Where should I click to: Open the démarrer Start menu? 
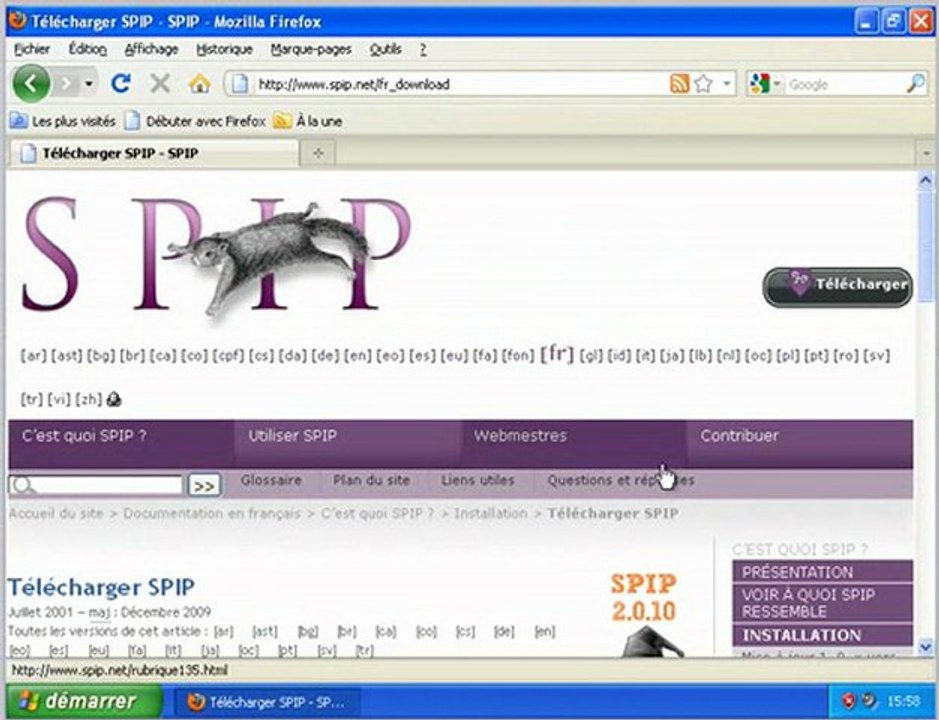[84, 701]
